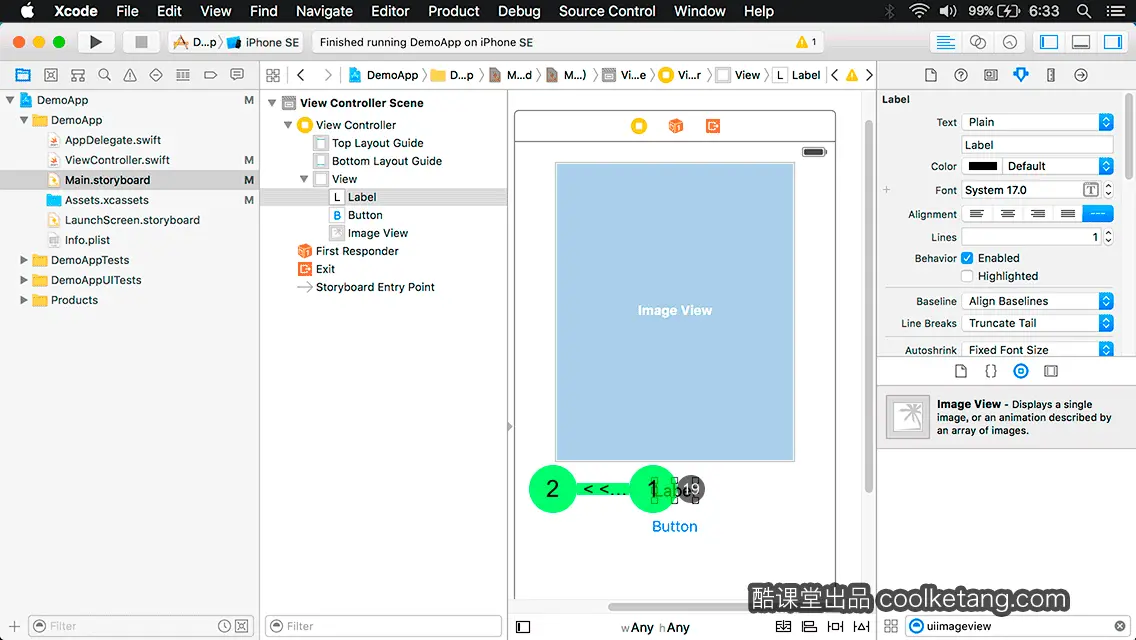Open the Baseline dropdown
1136x640 pixels.
[x=1037, y=301]
